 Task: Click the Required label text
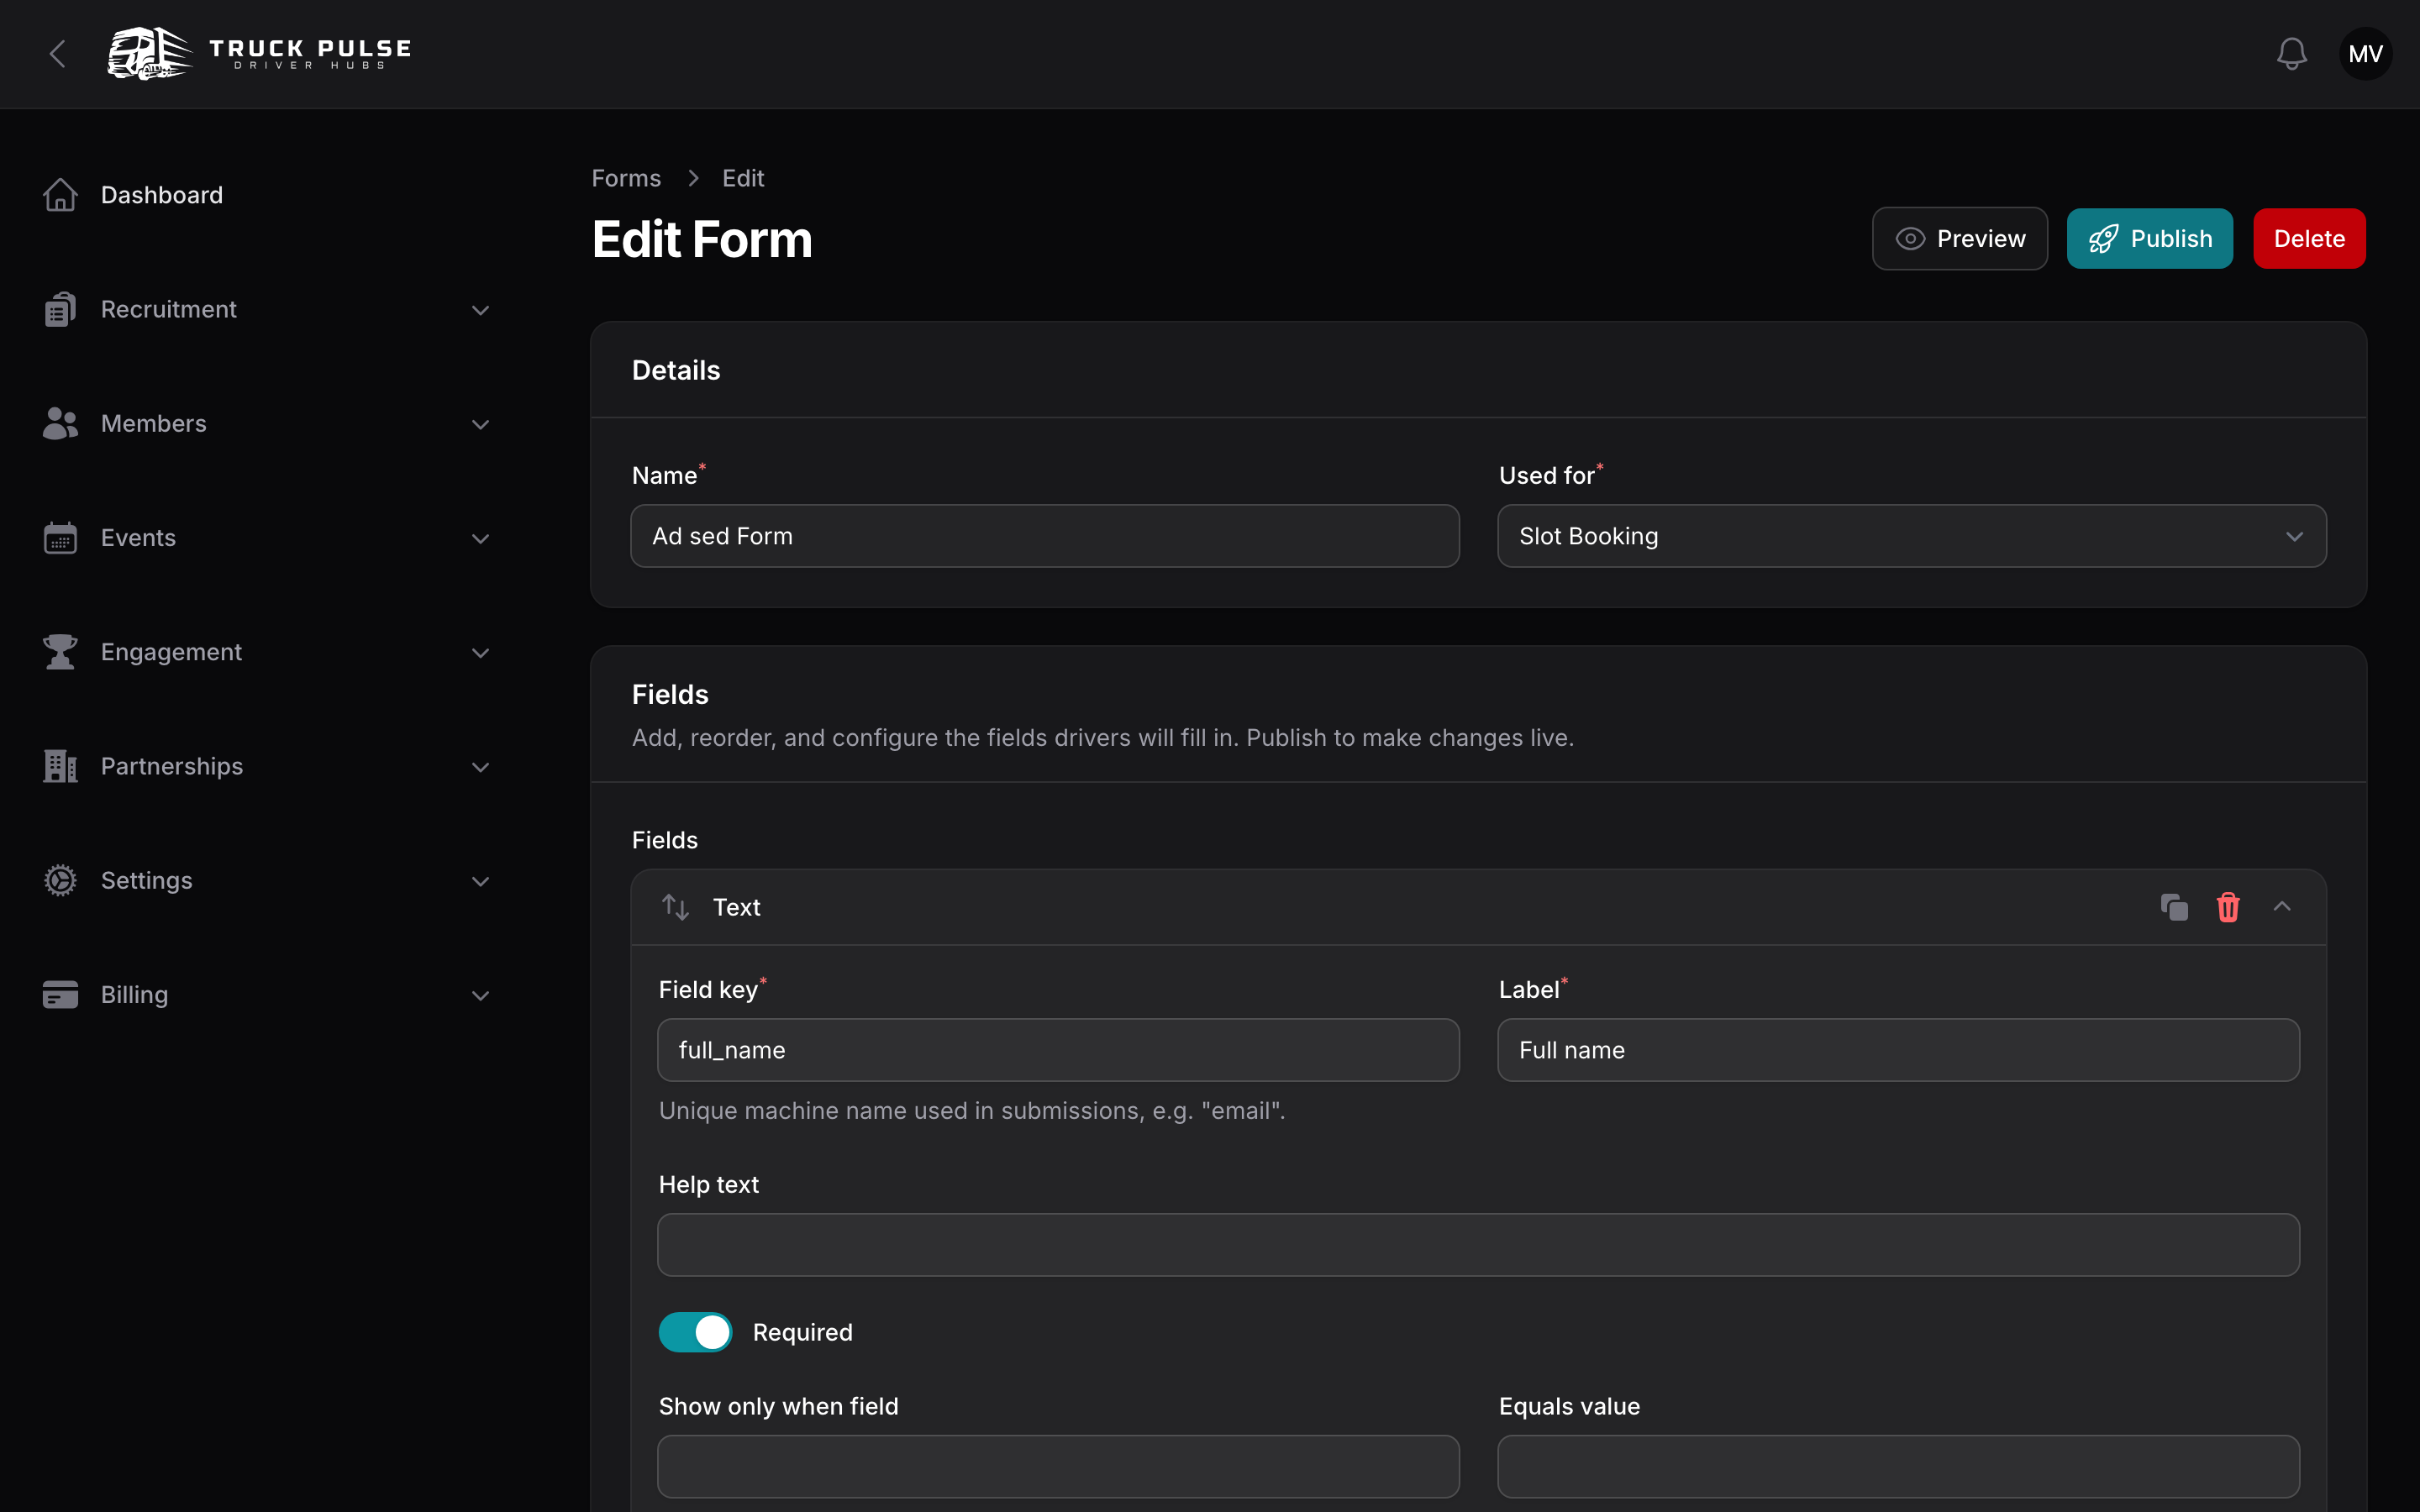pyautogui.click(x=803, y=1332)
